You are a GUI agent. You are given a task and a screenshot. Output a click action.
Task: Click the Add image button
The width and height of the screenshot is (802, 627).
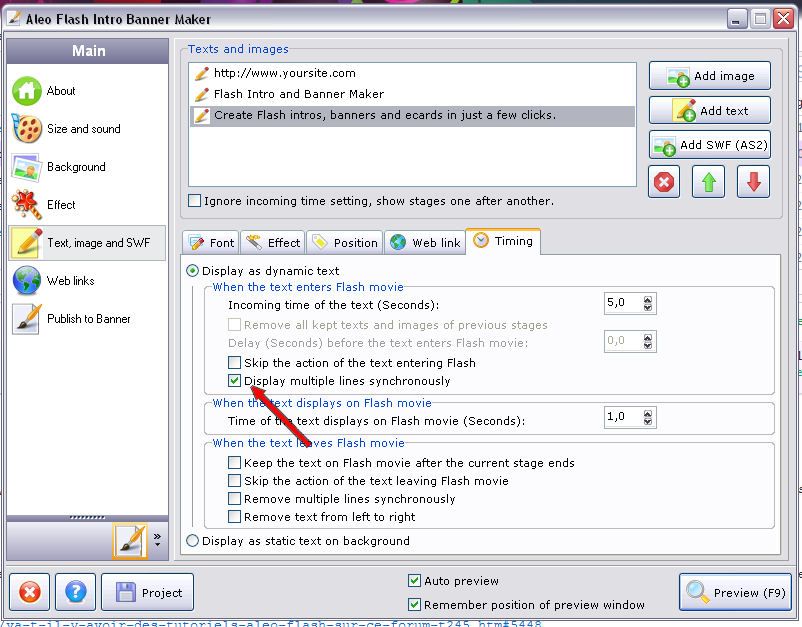[x=710, y=76]
